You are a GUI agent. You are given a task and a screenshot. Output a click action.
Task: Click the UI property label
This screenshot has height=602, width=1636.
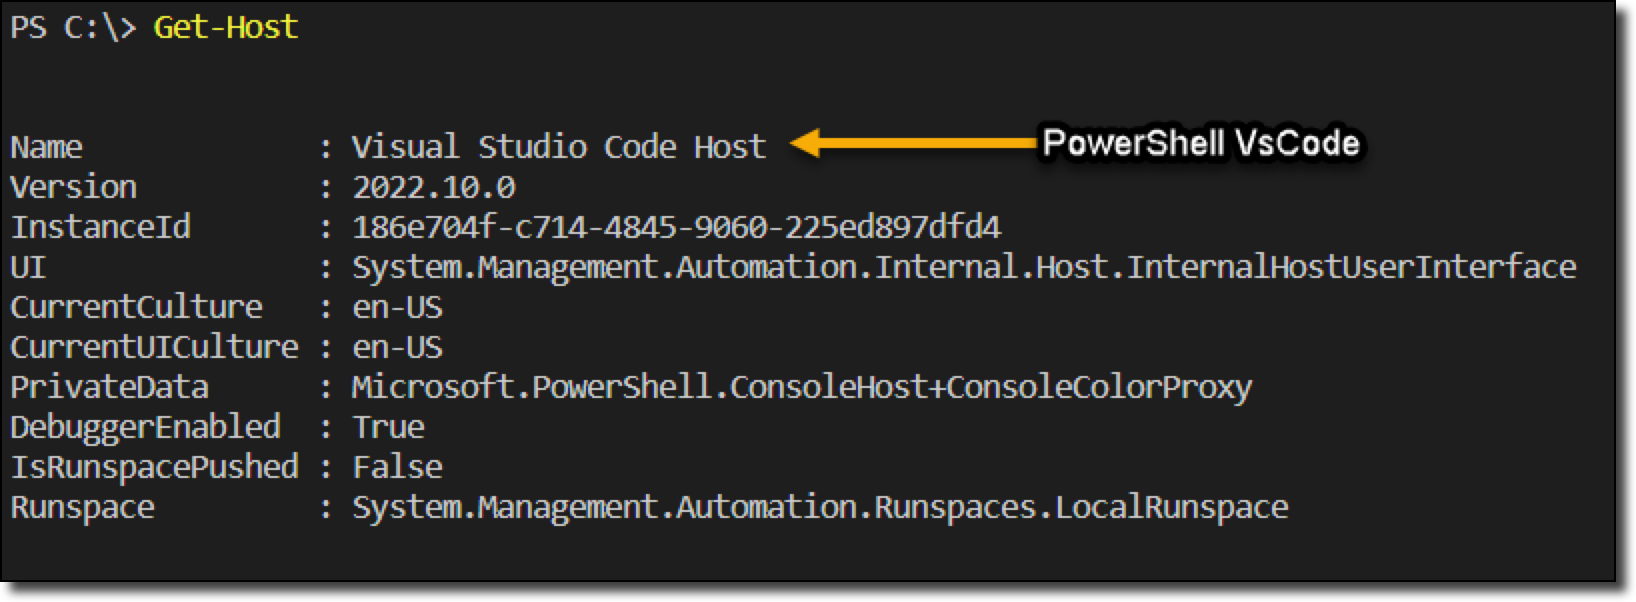click(x=28, y=267)
